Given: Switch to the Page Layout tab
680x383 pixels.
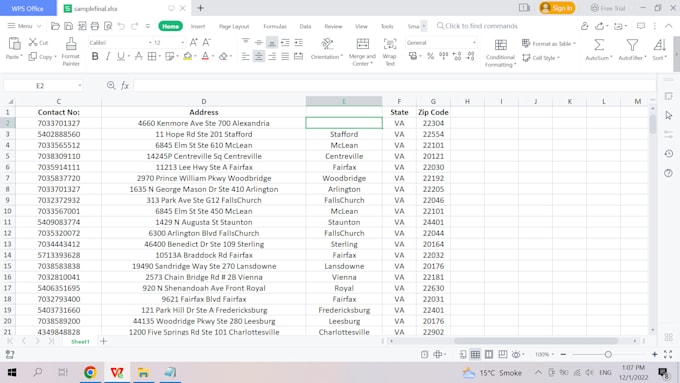Looking at the screenshot, I should pyautogui.click(x=234, y=26).
